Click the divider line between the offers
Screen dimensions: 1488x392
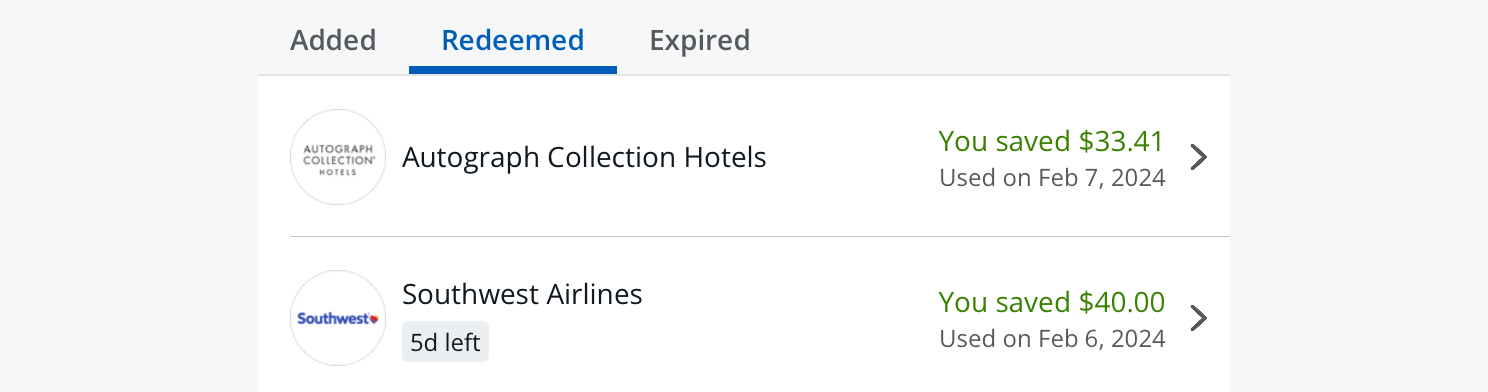(x=760, y=237)
